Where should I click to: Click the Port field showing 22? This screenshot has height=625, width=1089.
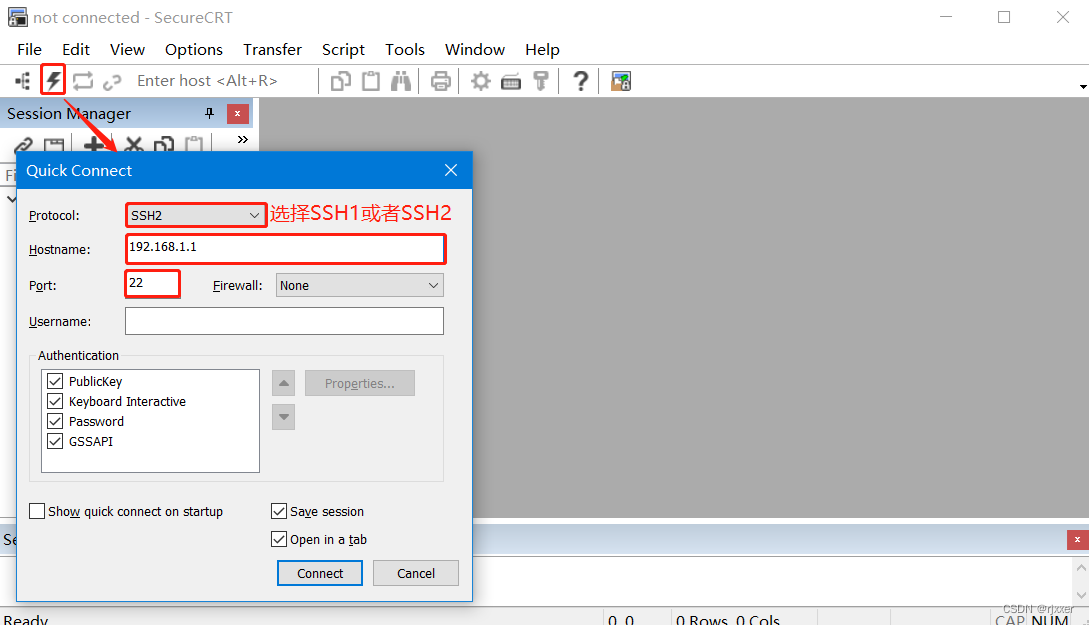(153, 284)
